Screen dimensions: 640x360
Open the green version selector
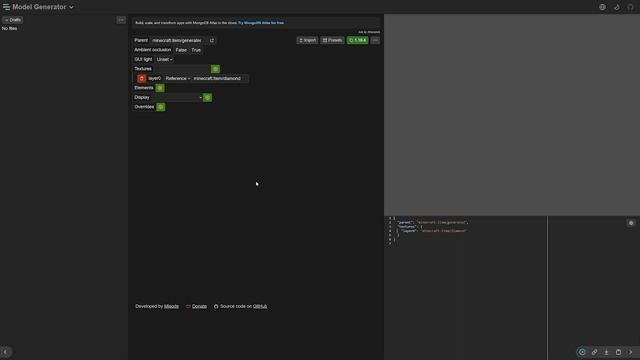(358, 40)
